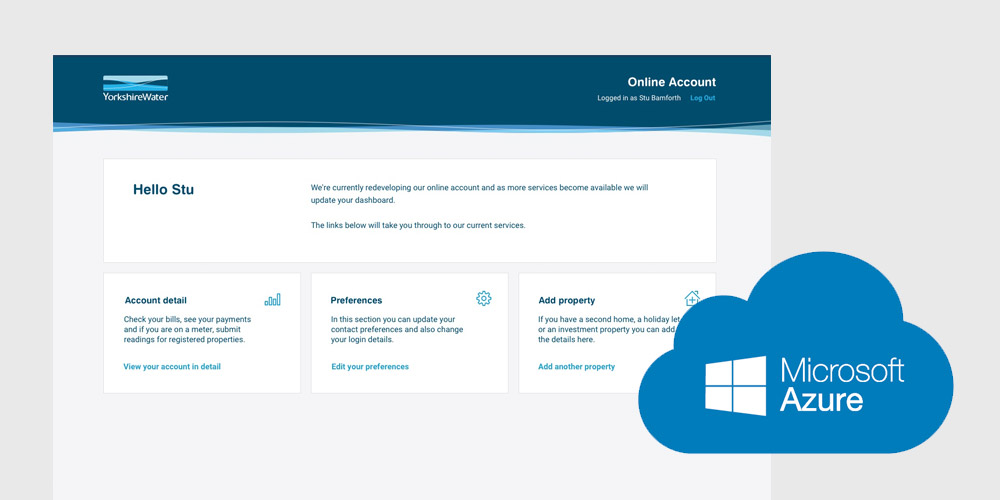1000x500 pixels.
Task: Click the Preferences description about contact preferences
Action: click(397, 329)
